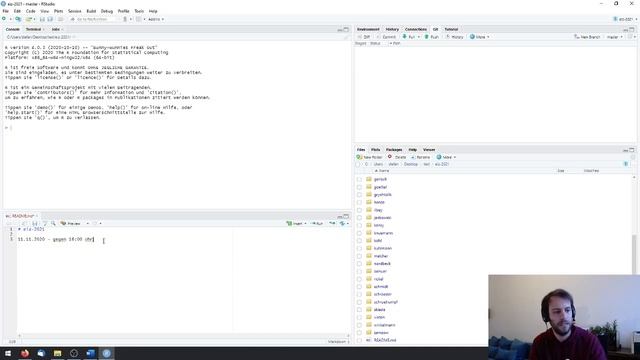The height and width of the screenshot is (360, 640).
Task: Click the Files pane vertical scrollbar
Action: tap(634, 254)
